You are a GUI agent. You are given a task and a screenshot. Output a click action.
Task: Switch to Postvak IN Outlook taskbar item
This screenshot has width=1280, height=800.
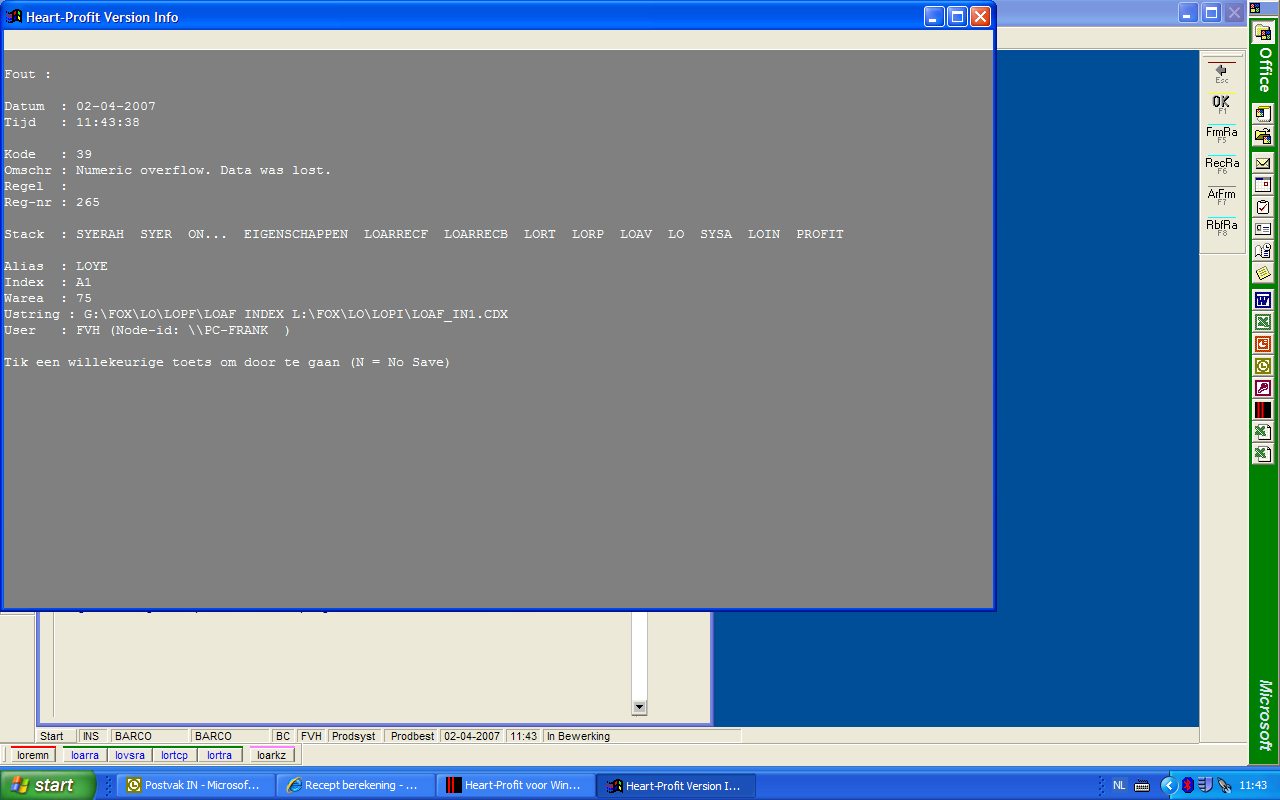click(x=195, y=786)
